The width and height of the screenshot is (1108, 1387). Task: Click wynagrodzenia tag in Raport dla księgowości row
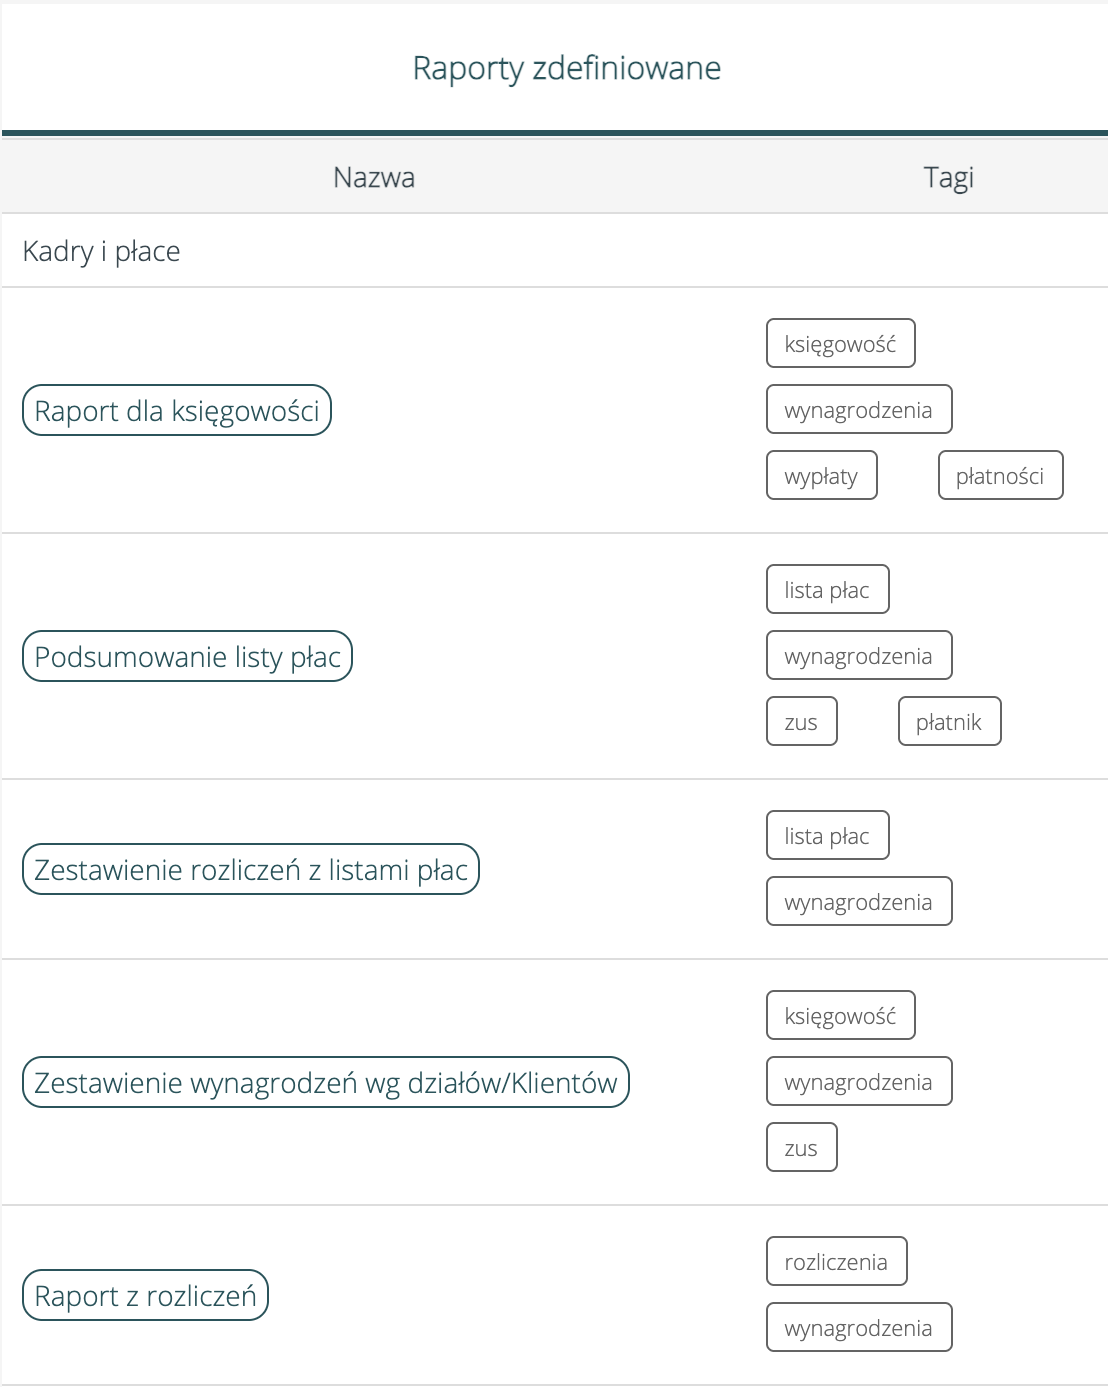pos(858,410)
